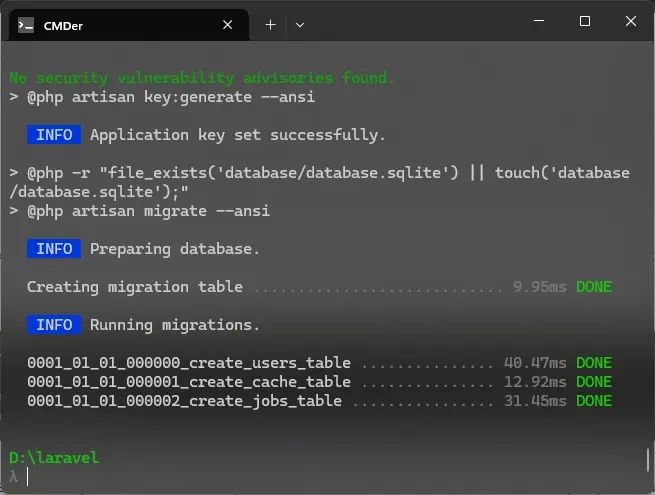Click INFO badge beside 'Application key set successfully'
The height and width of the screenshot is (495, 655).
pyautogui.click(x=54, y=135)
